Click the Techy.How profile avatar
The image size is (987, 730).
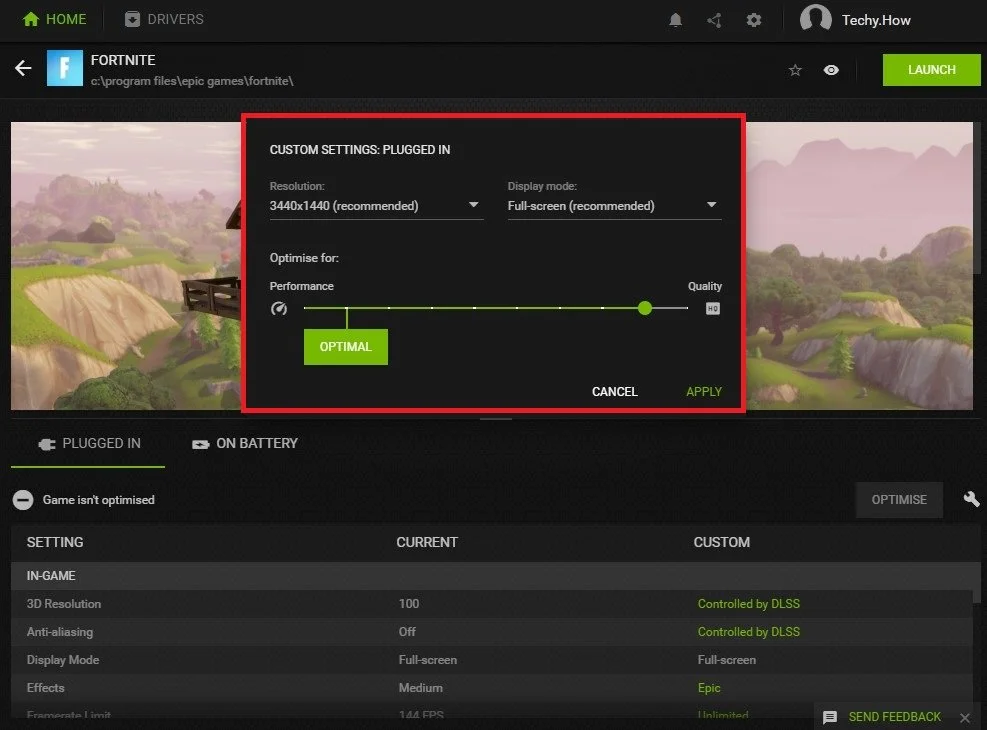pyautogui.click(x=815, y=18)
